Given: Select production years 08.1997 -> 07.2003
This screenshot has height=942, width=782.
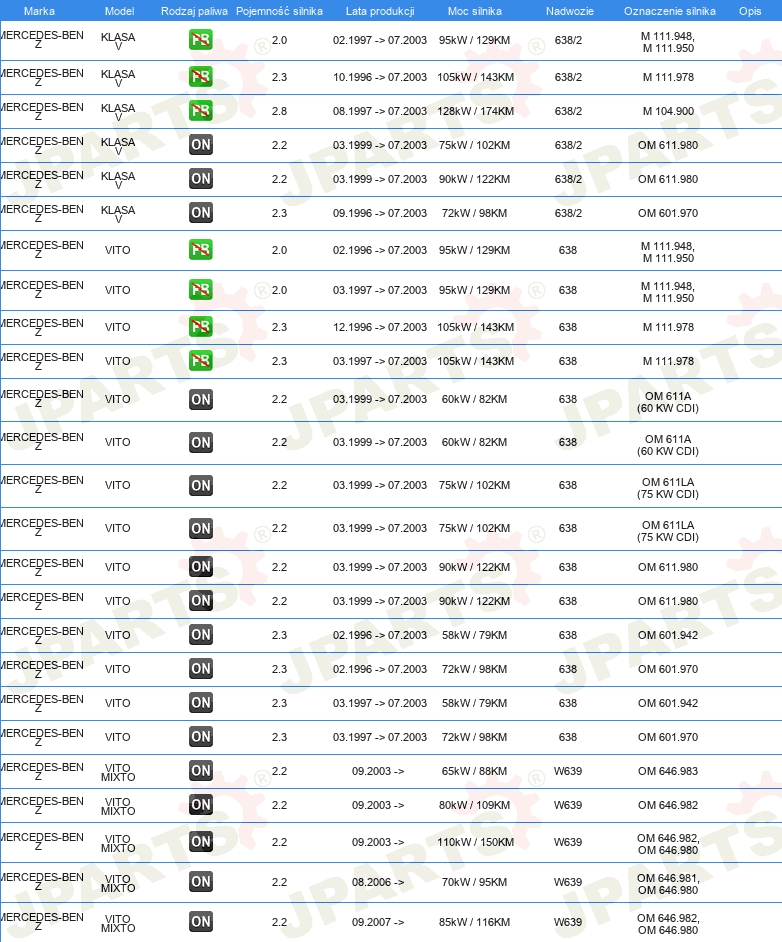Looking at the screenshot, I should (380, 111).
